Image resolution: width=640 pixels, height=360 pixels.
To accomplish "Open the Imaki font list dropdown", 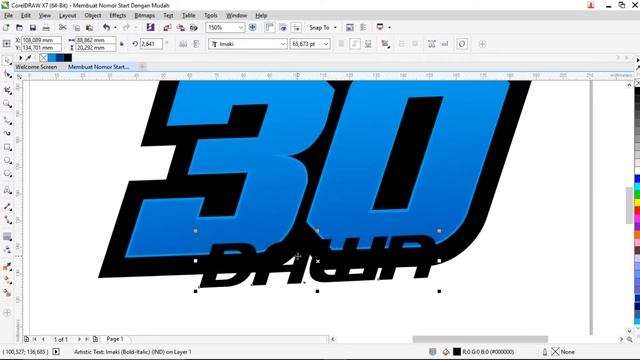I will tap(283, 44).
